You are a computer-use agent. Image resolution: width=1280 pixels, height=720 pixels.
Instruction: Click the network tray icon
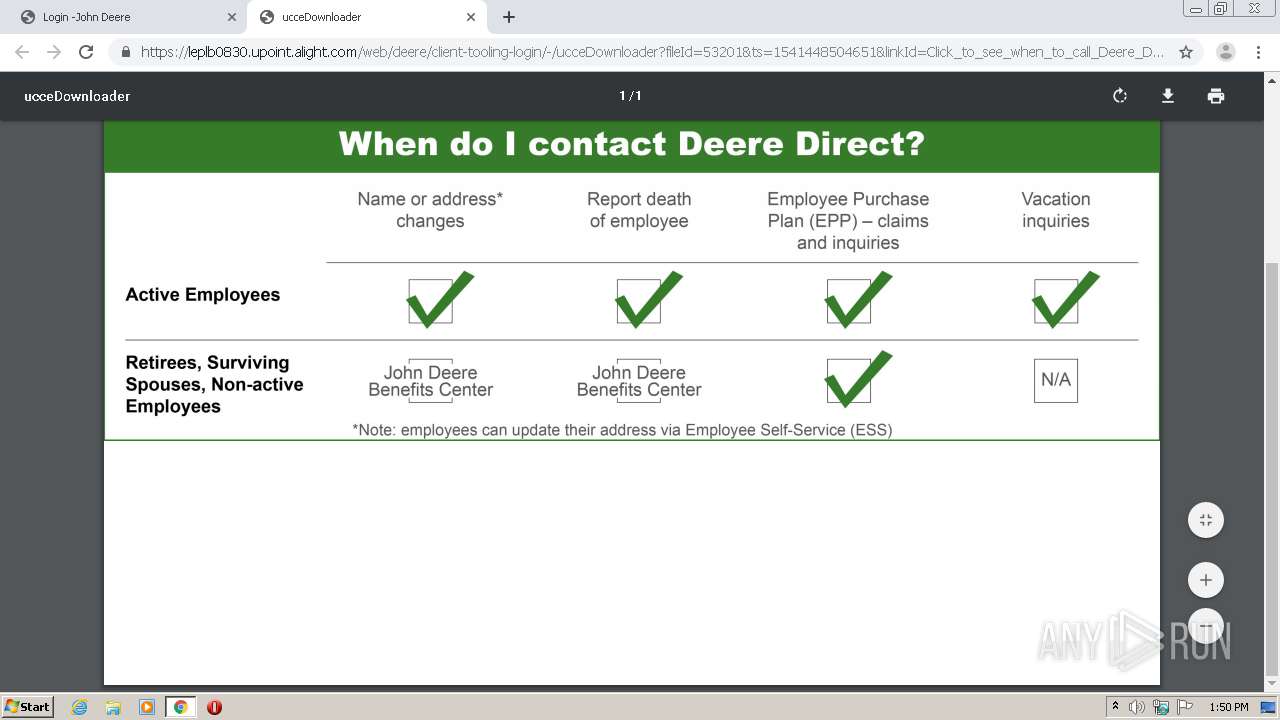[x=1161, y=707]
